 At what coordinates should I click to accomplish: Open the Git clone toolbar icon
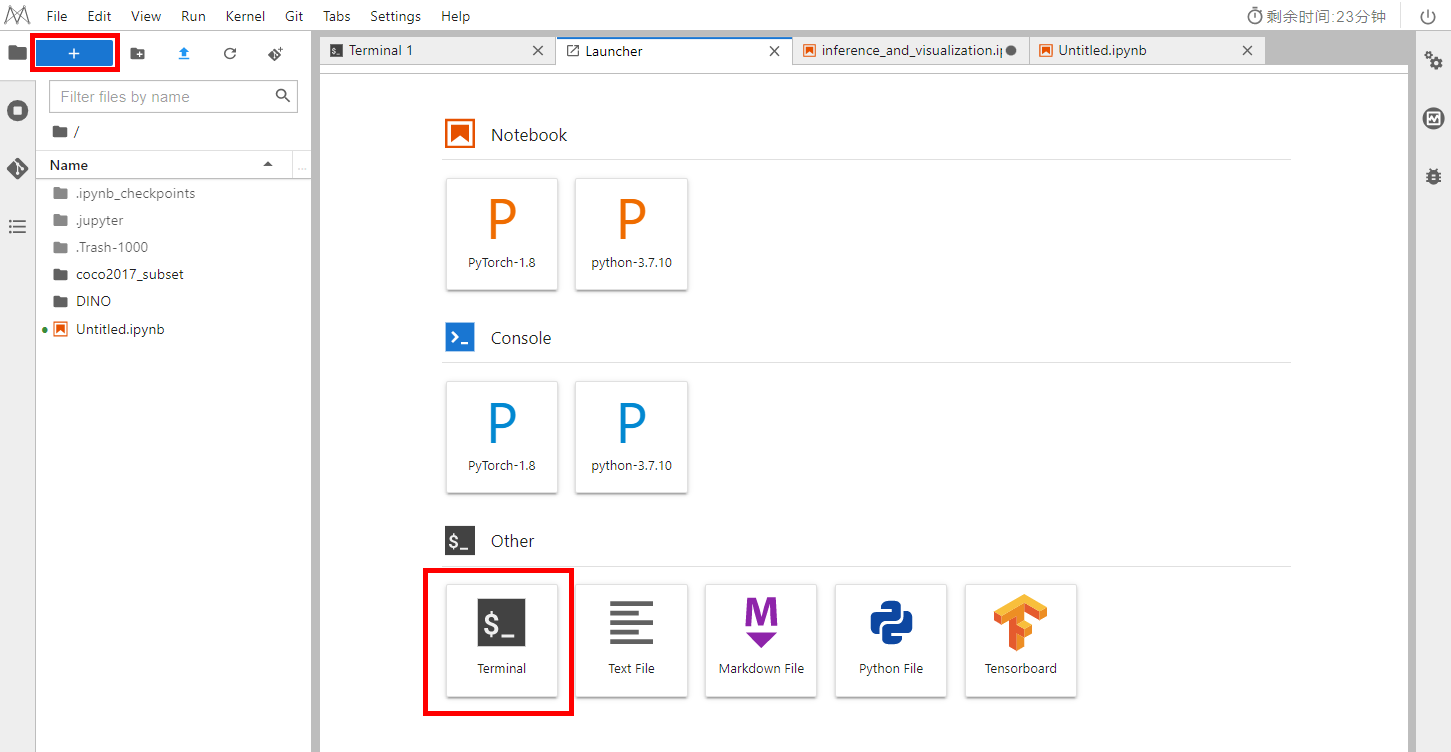pyautogui.click(x=276, y=54)
